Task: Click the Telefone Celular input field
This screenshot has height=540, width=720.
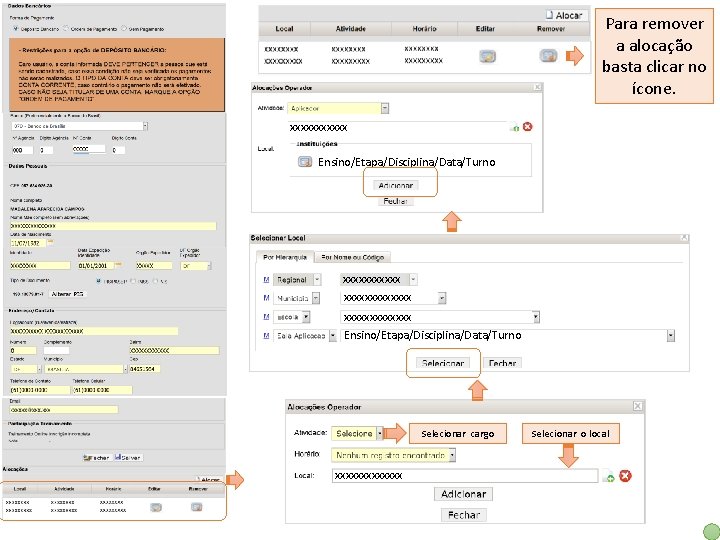Action: [x=102, y=390]
